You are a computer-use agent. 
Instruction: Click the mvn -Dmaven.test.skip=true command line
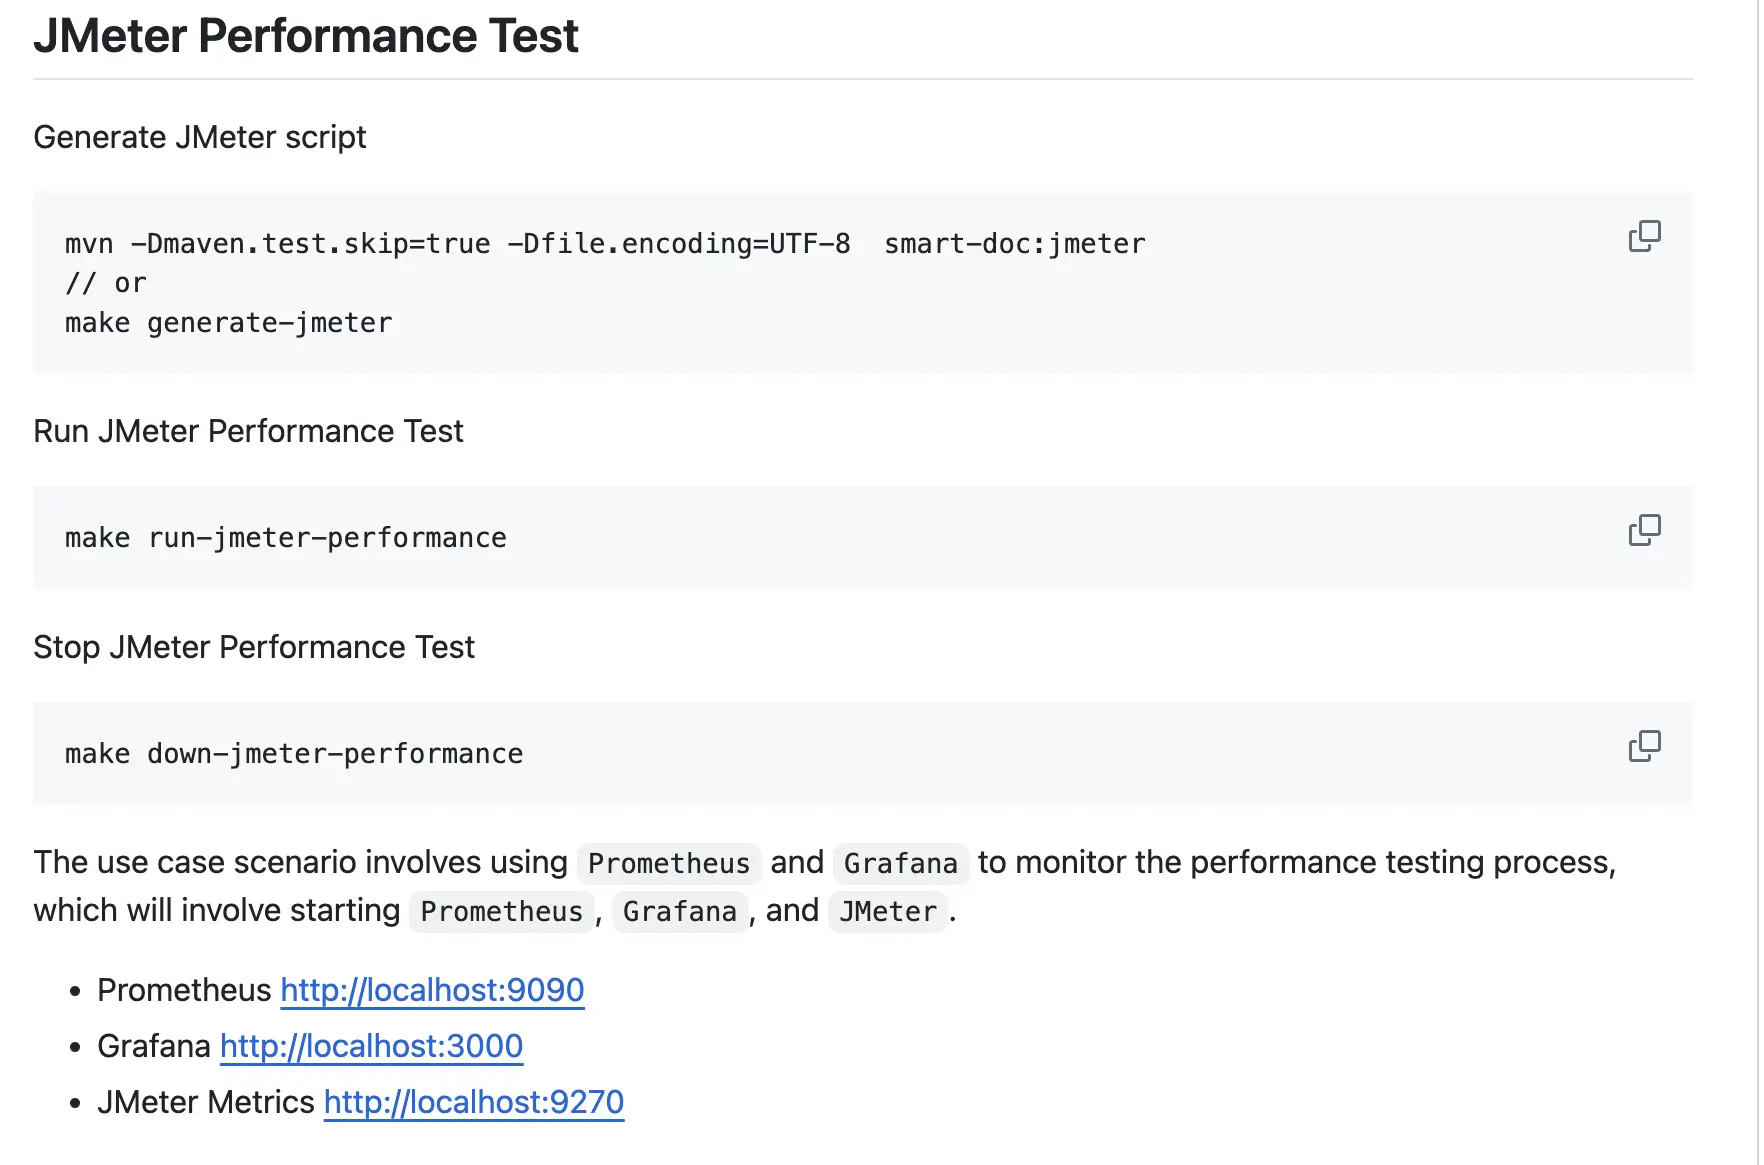pyautogui.click(x=457, y=244)
